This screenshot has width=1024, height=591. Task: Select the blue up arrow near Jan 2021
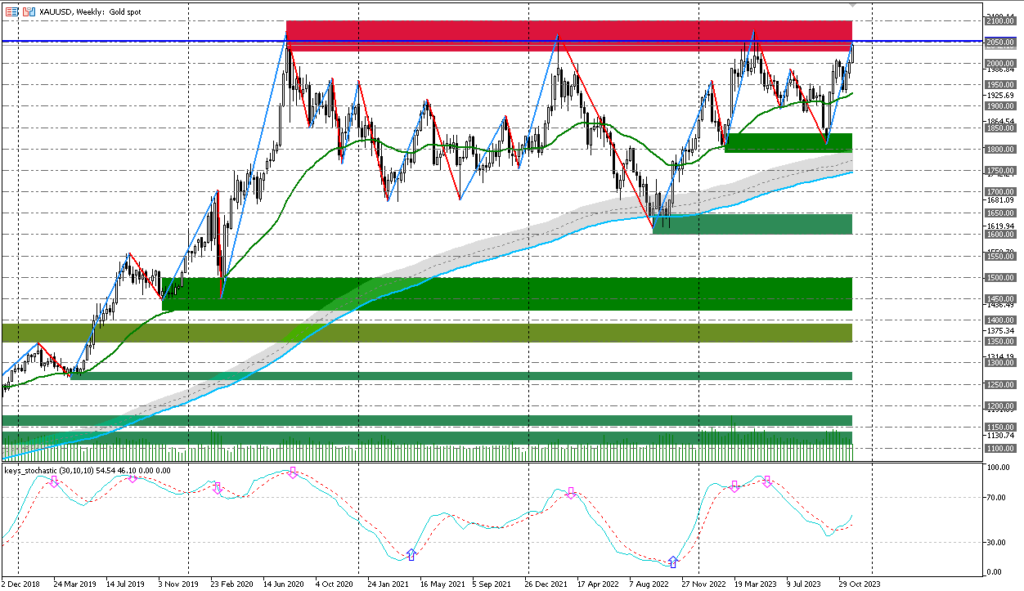410,553
